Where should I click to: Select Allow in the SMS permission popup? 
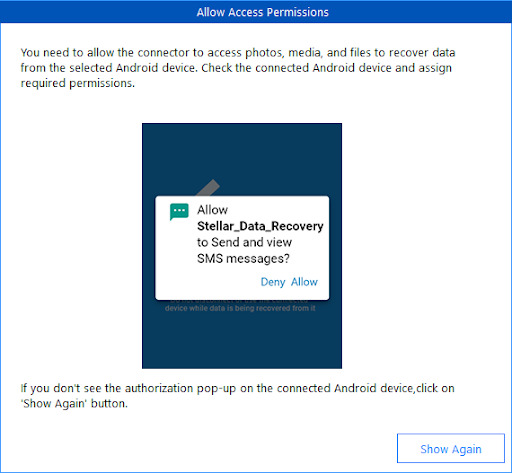(304, 282)
